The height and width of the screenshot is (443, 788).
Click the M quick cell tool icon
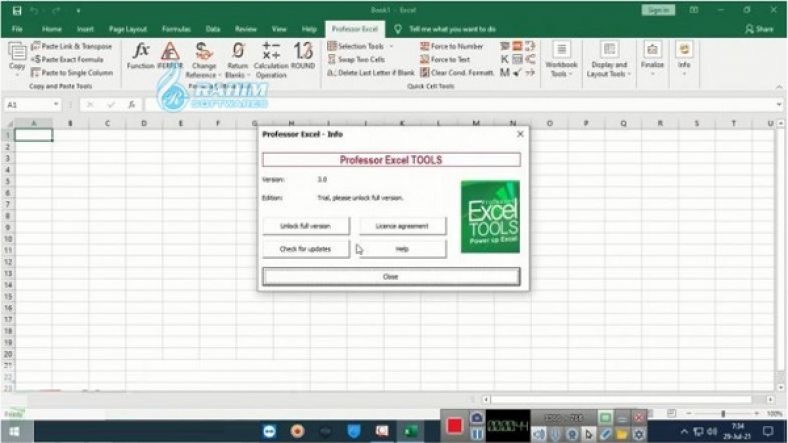coord(505,73)
